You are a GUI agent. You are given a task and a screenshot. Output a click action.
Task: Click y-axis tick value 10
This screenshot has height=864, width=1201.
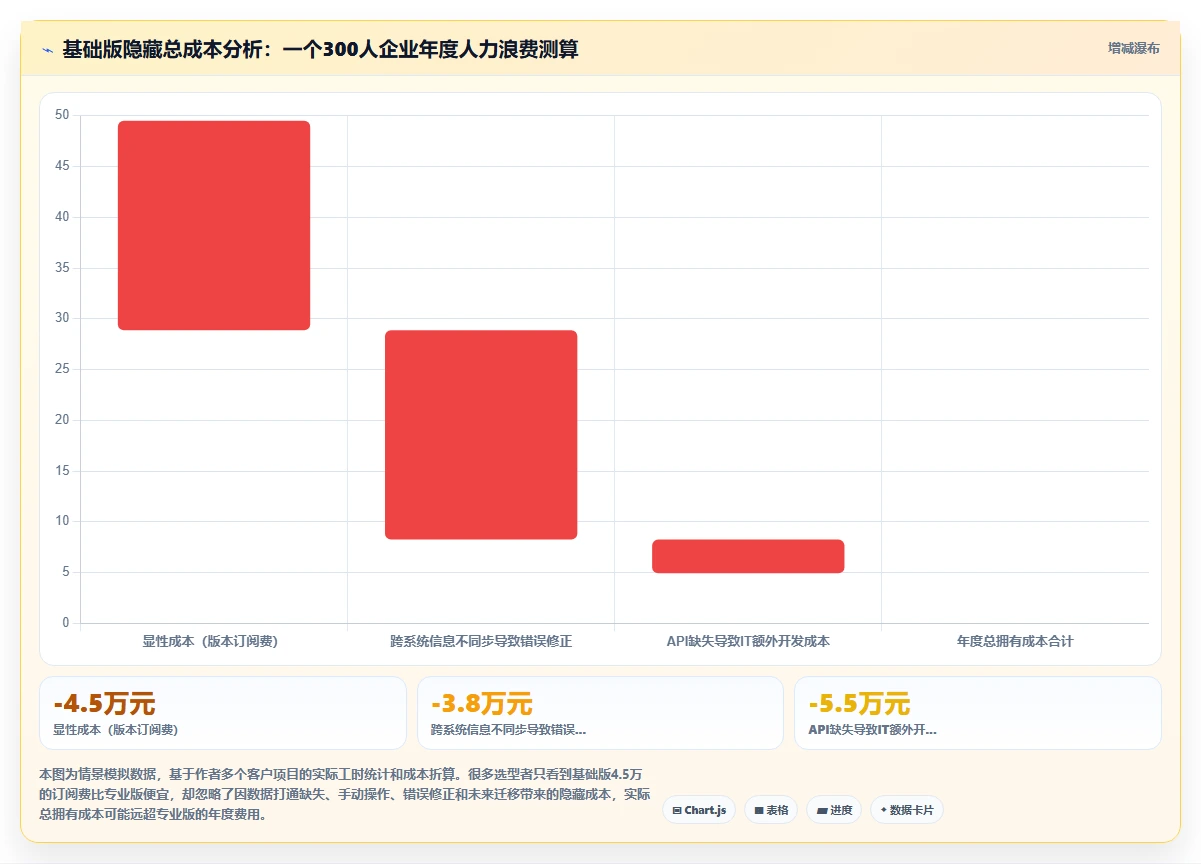click(x=62, y=521)
